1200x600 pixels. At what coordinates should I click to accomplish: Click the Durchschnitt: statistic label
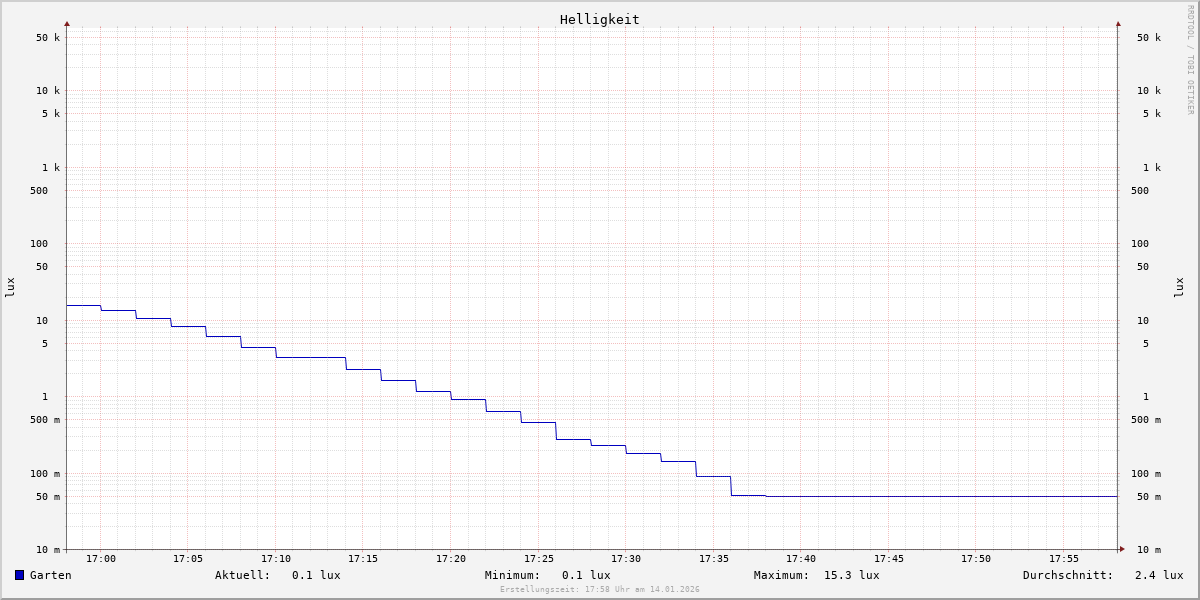coord(1068,575)
